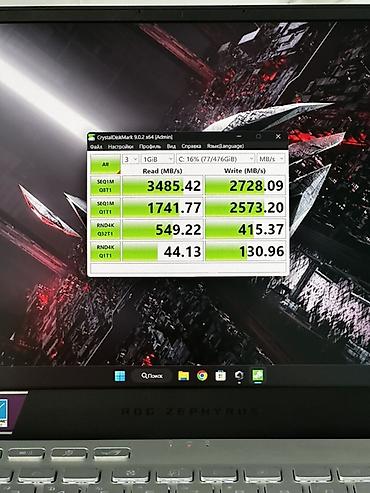370x493 pixels.
Task: Open the test count dropdown showing 3
Action: coord(130,159)
